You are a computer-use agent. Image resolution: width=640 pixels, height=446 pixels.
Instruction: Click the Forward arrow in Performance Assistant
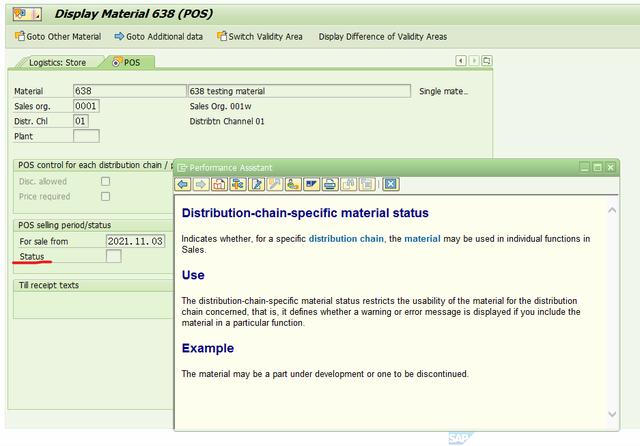[200, 184]
